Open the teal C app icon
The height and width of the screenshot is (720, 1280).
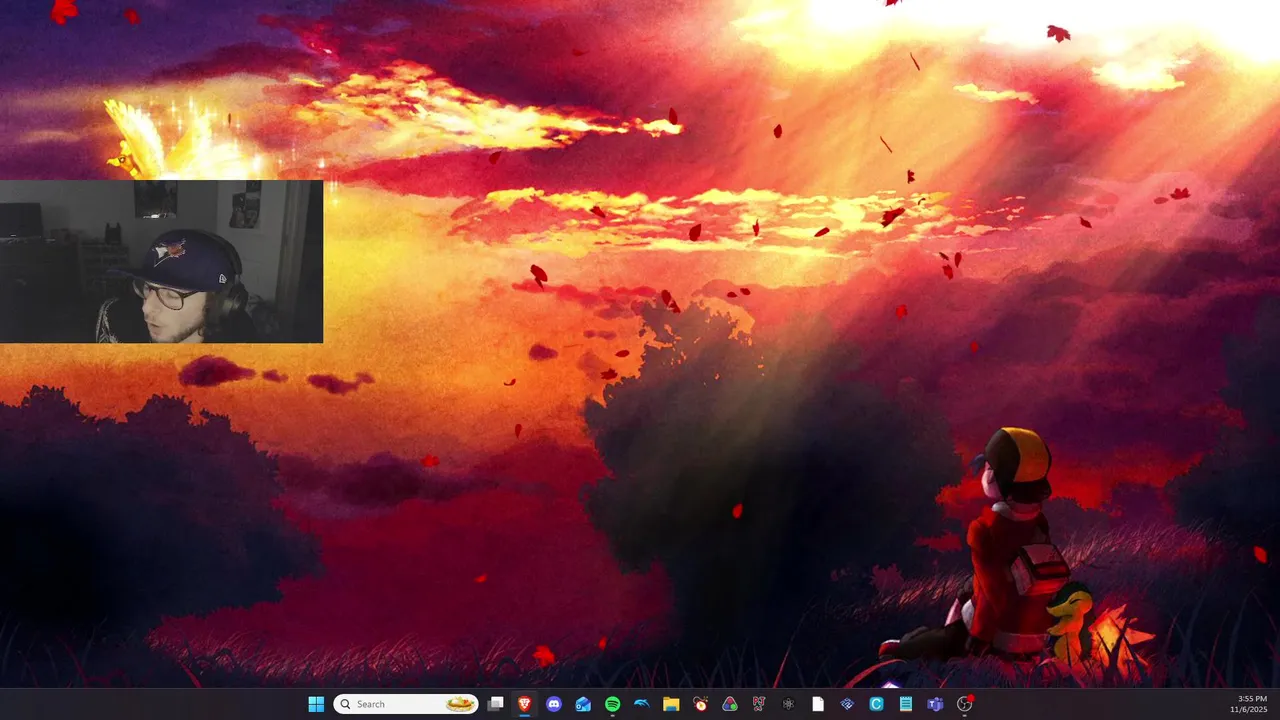[x=876, y=704]
